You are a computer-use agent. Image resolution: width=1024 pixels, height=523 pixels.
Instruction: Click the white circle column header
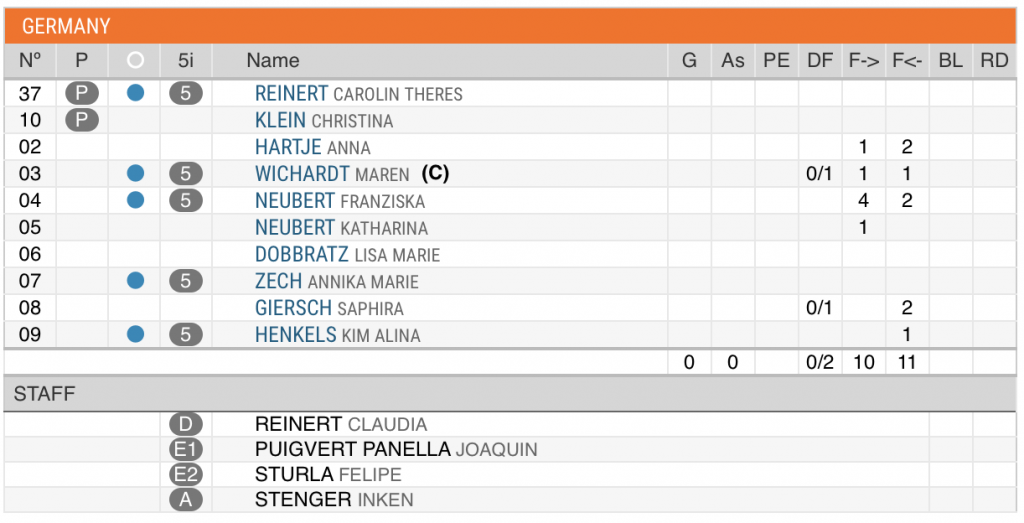[x=135, y=61]
